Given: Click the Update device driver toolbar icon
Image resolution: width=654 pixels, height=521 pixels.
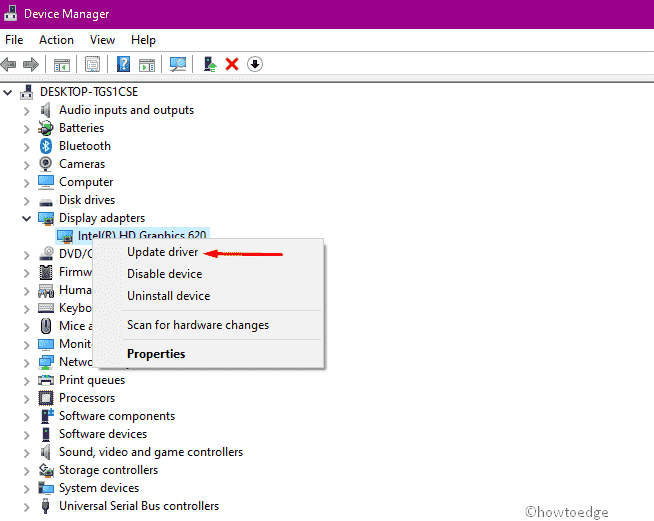Looking at the screenshot, I should (209, 65).
